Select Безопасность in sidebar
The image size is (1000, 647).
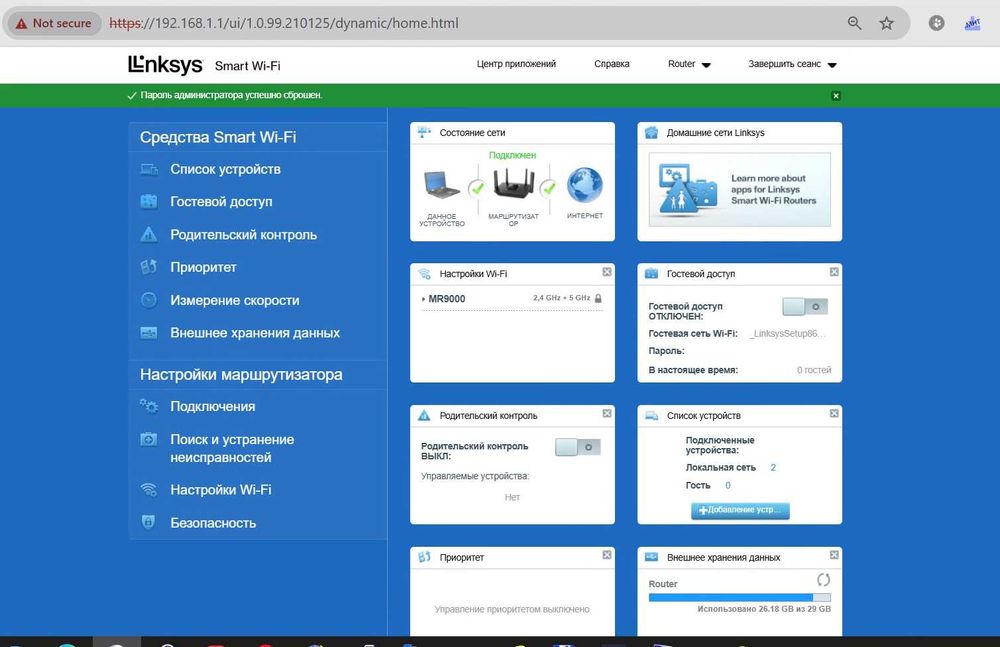click(x=213, y=523)
